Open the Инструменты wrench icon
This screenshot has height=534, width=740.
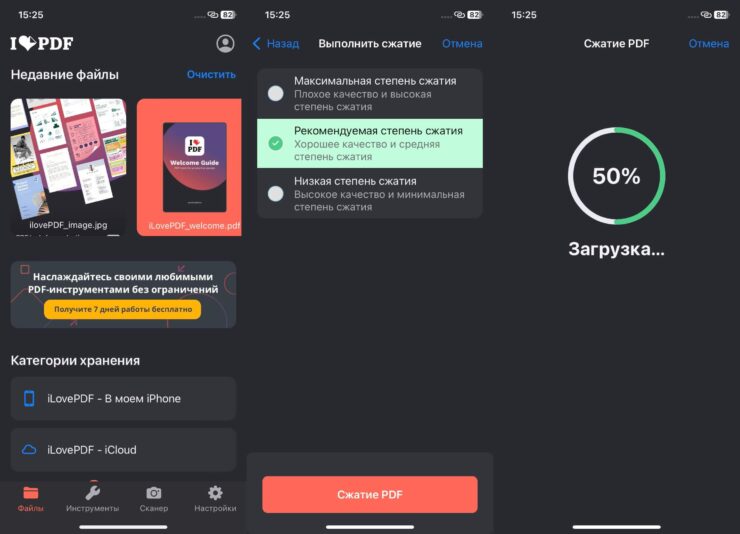pos(92,493)
